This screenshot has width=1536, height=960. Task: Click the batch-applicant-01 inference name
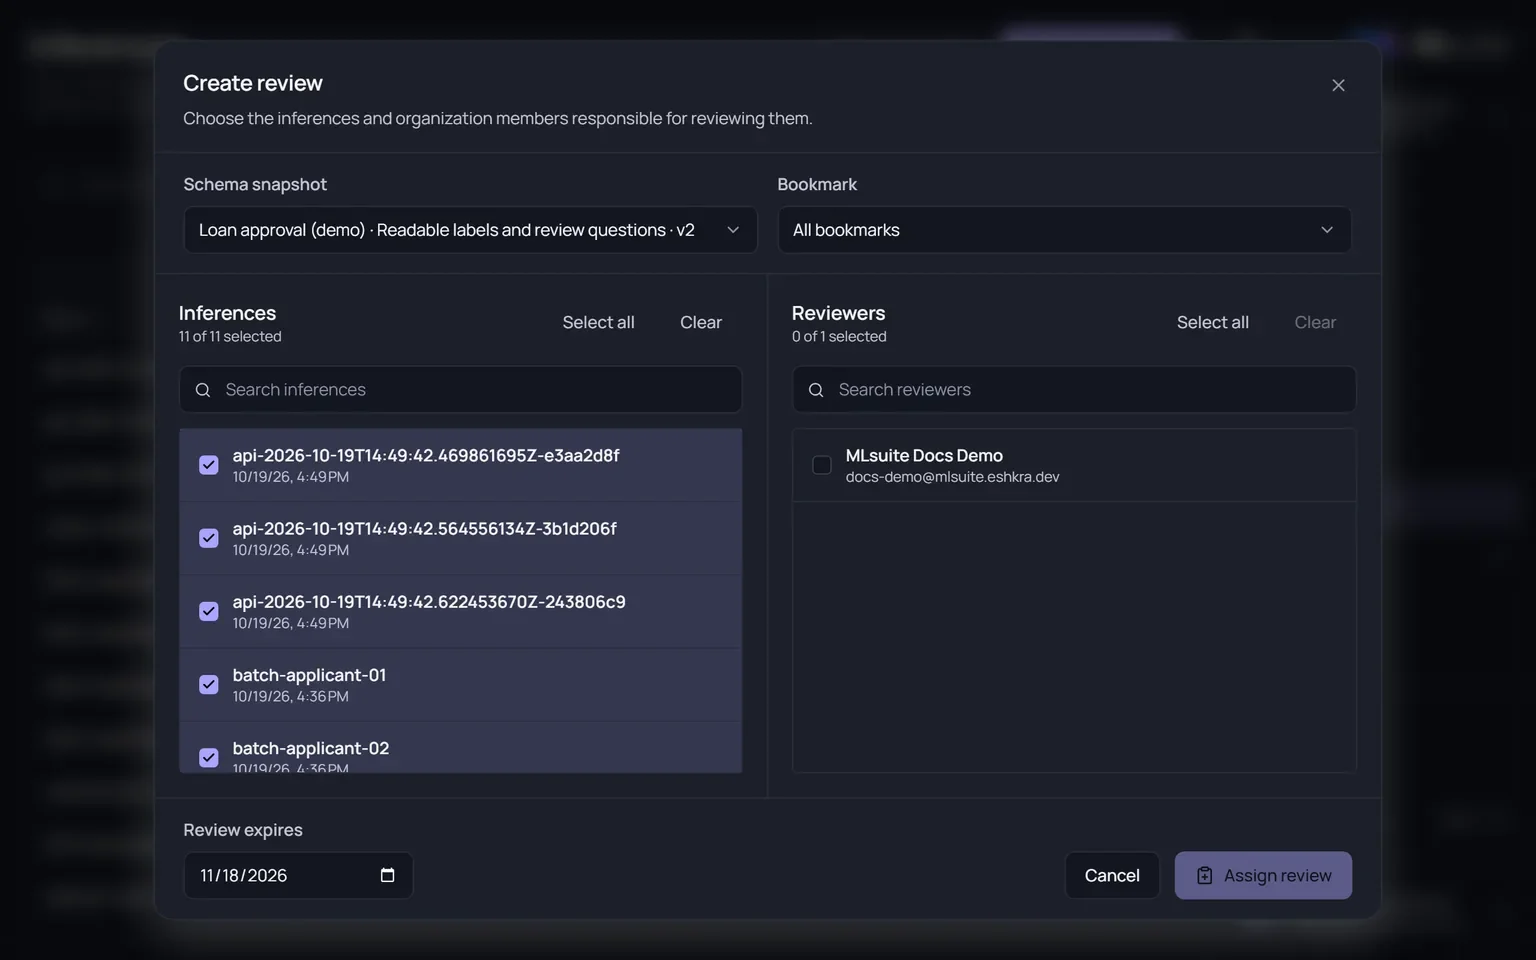click(x=309, y=675)
